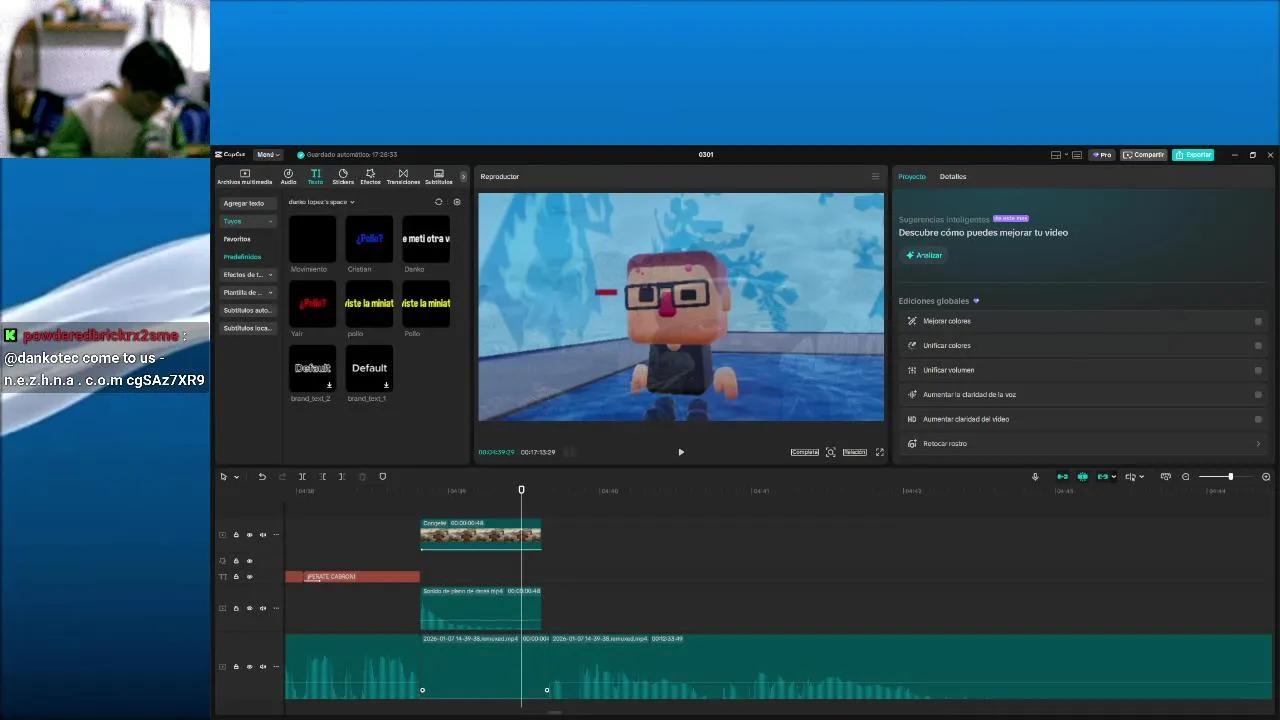
Task: Open the Efectos panel
Action: click(x=370, y=177)
